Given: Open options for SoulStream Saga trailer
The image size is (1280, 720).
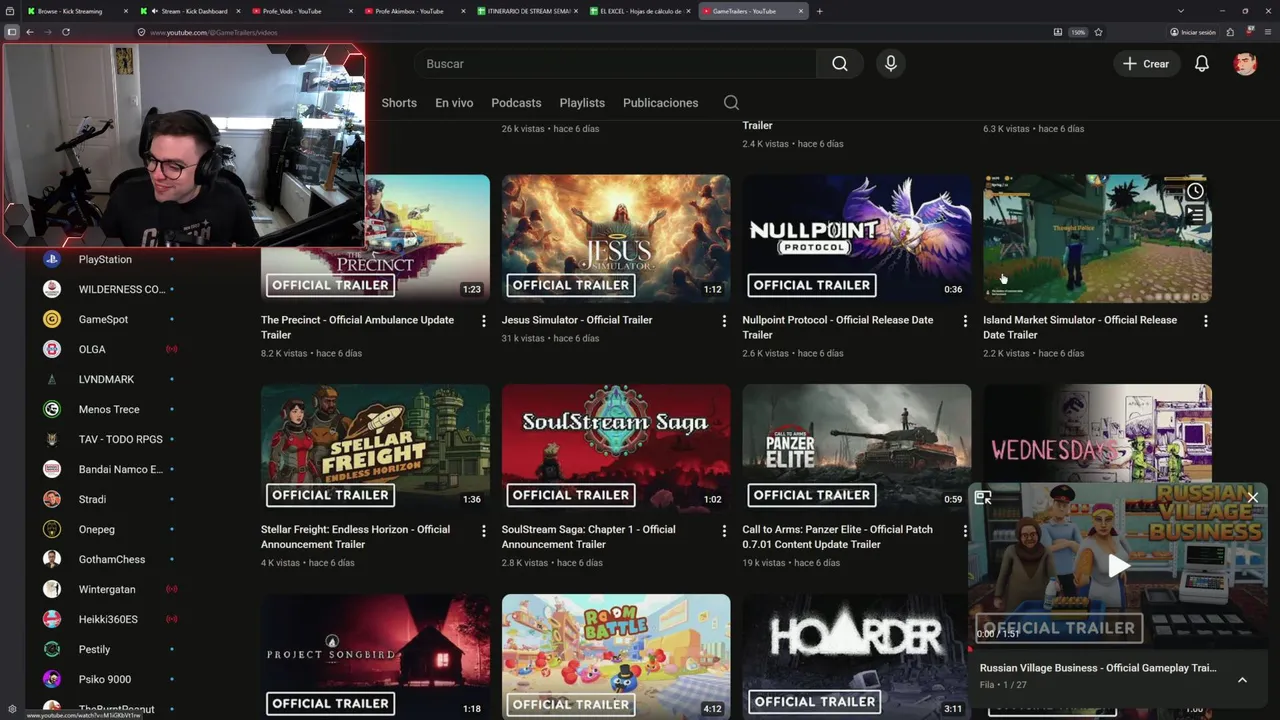Looking at the screenshot, I should point(724,531).
